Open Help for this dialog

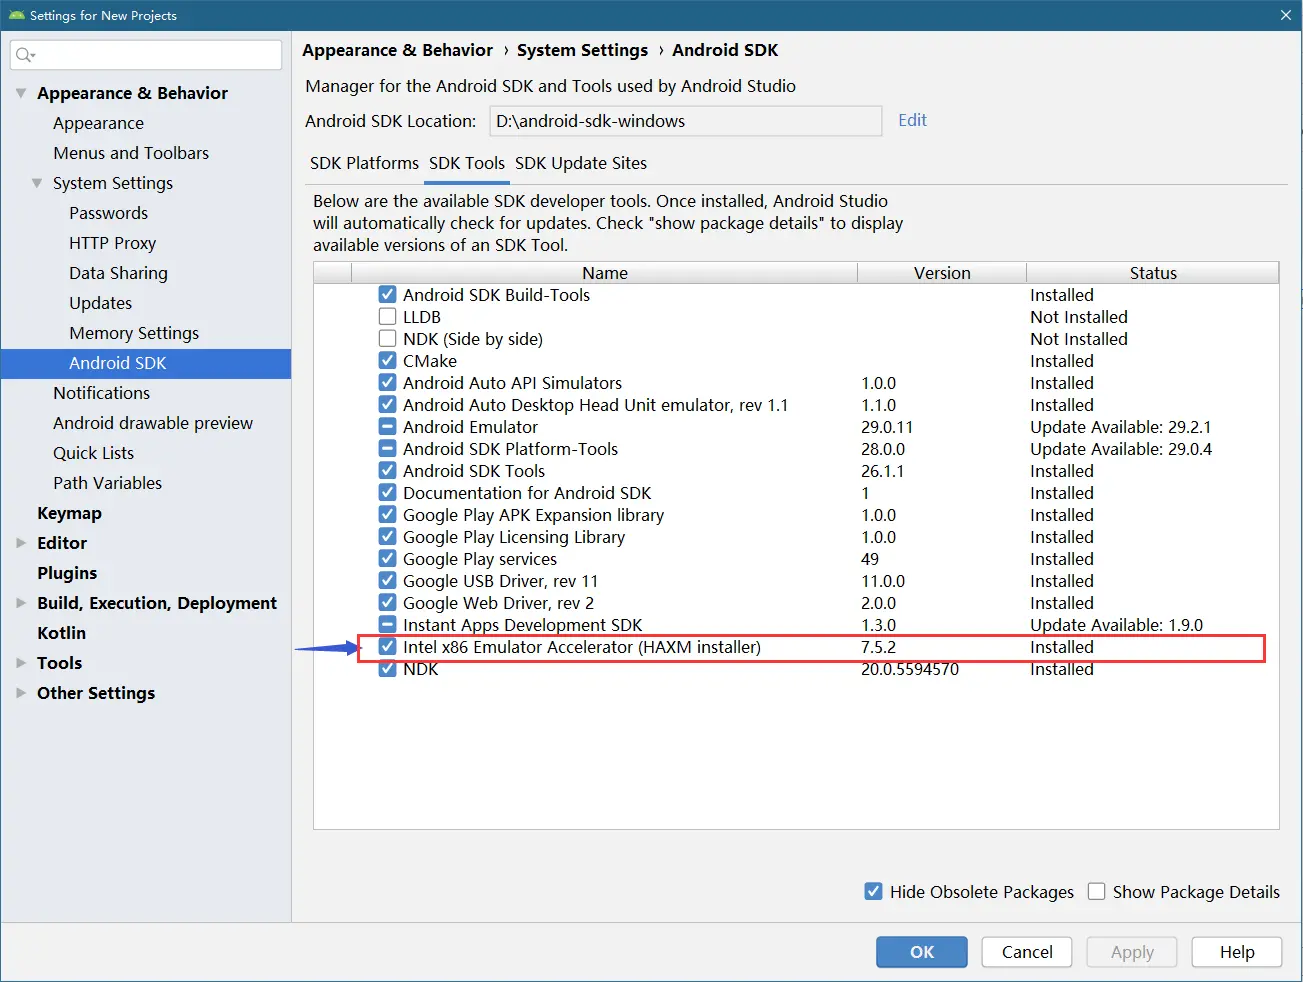pos(1237,952)
